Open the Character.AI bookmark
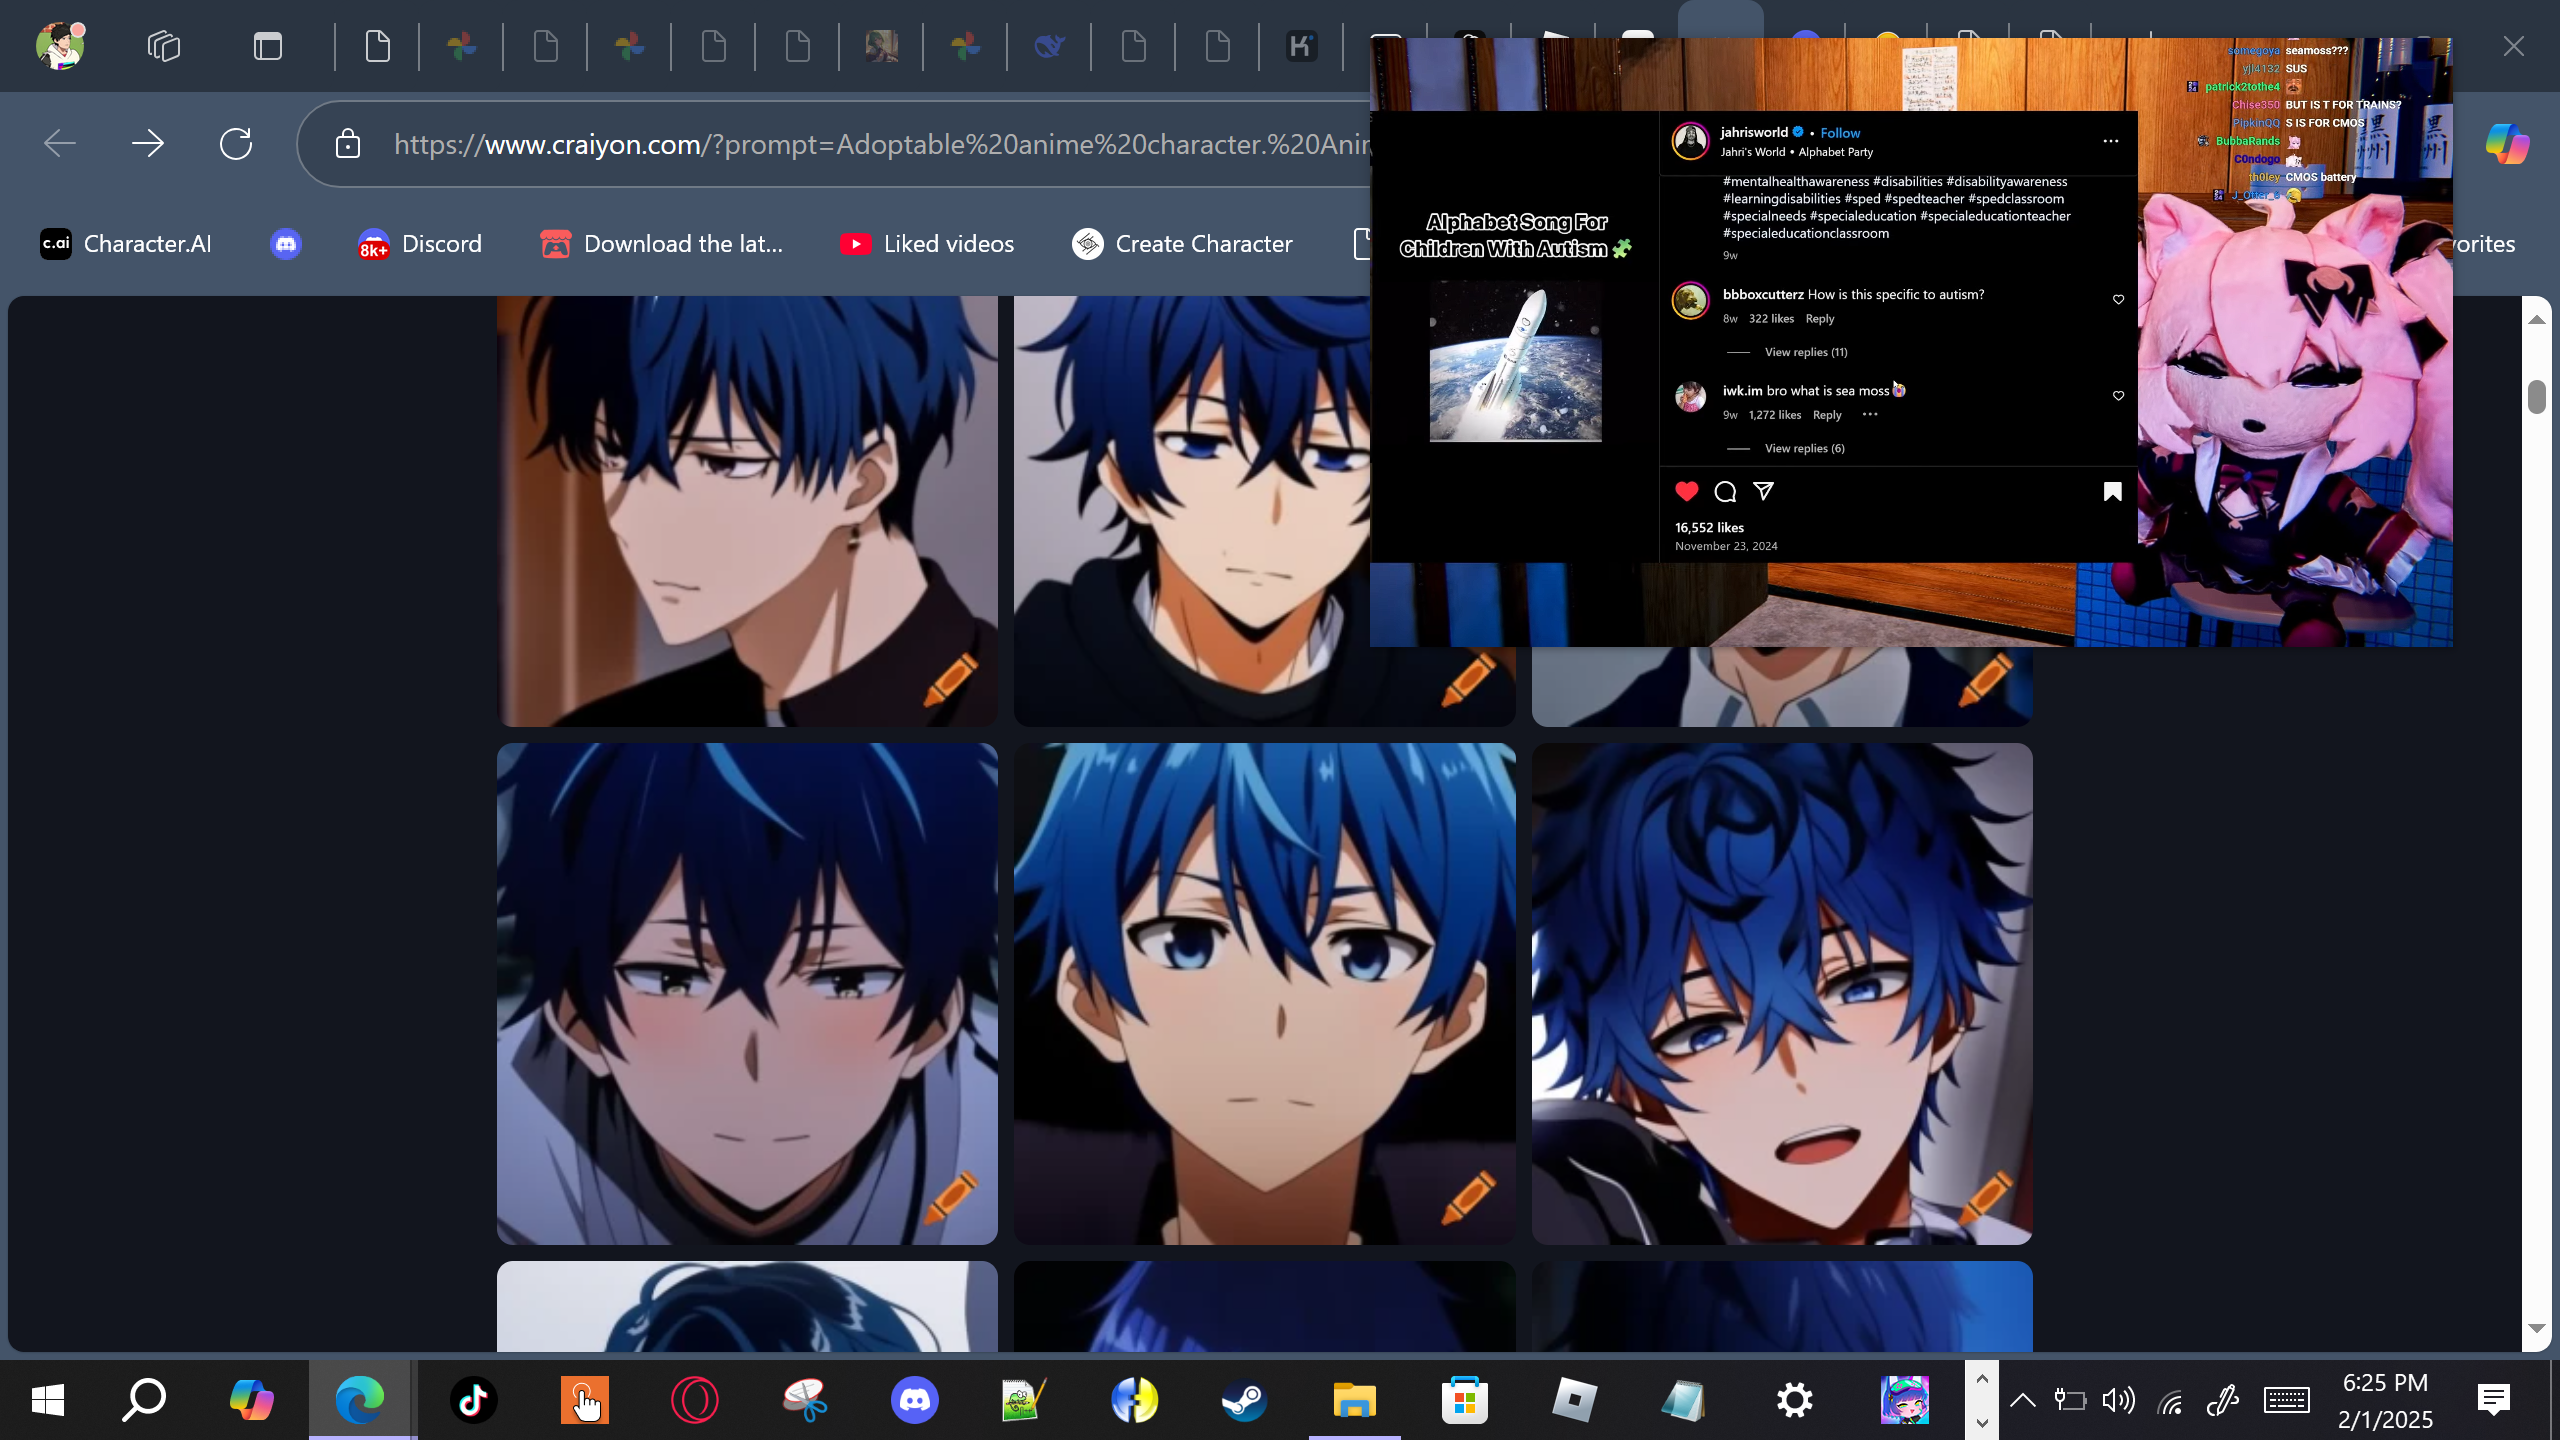Viewport: 2560px width, 1440px height. coord(126,244)
